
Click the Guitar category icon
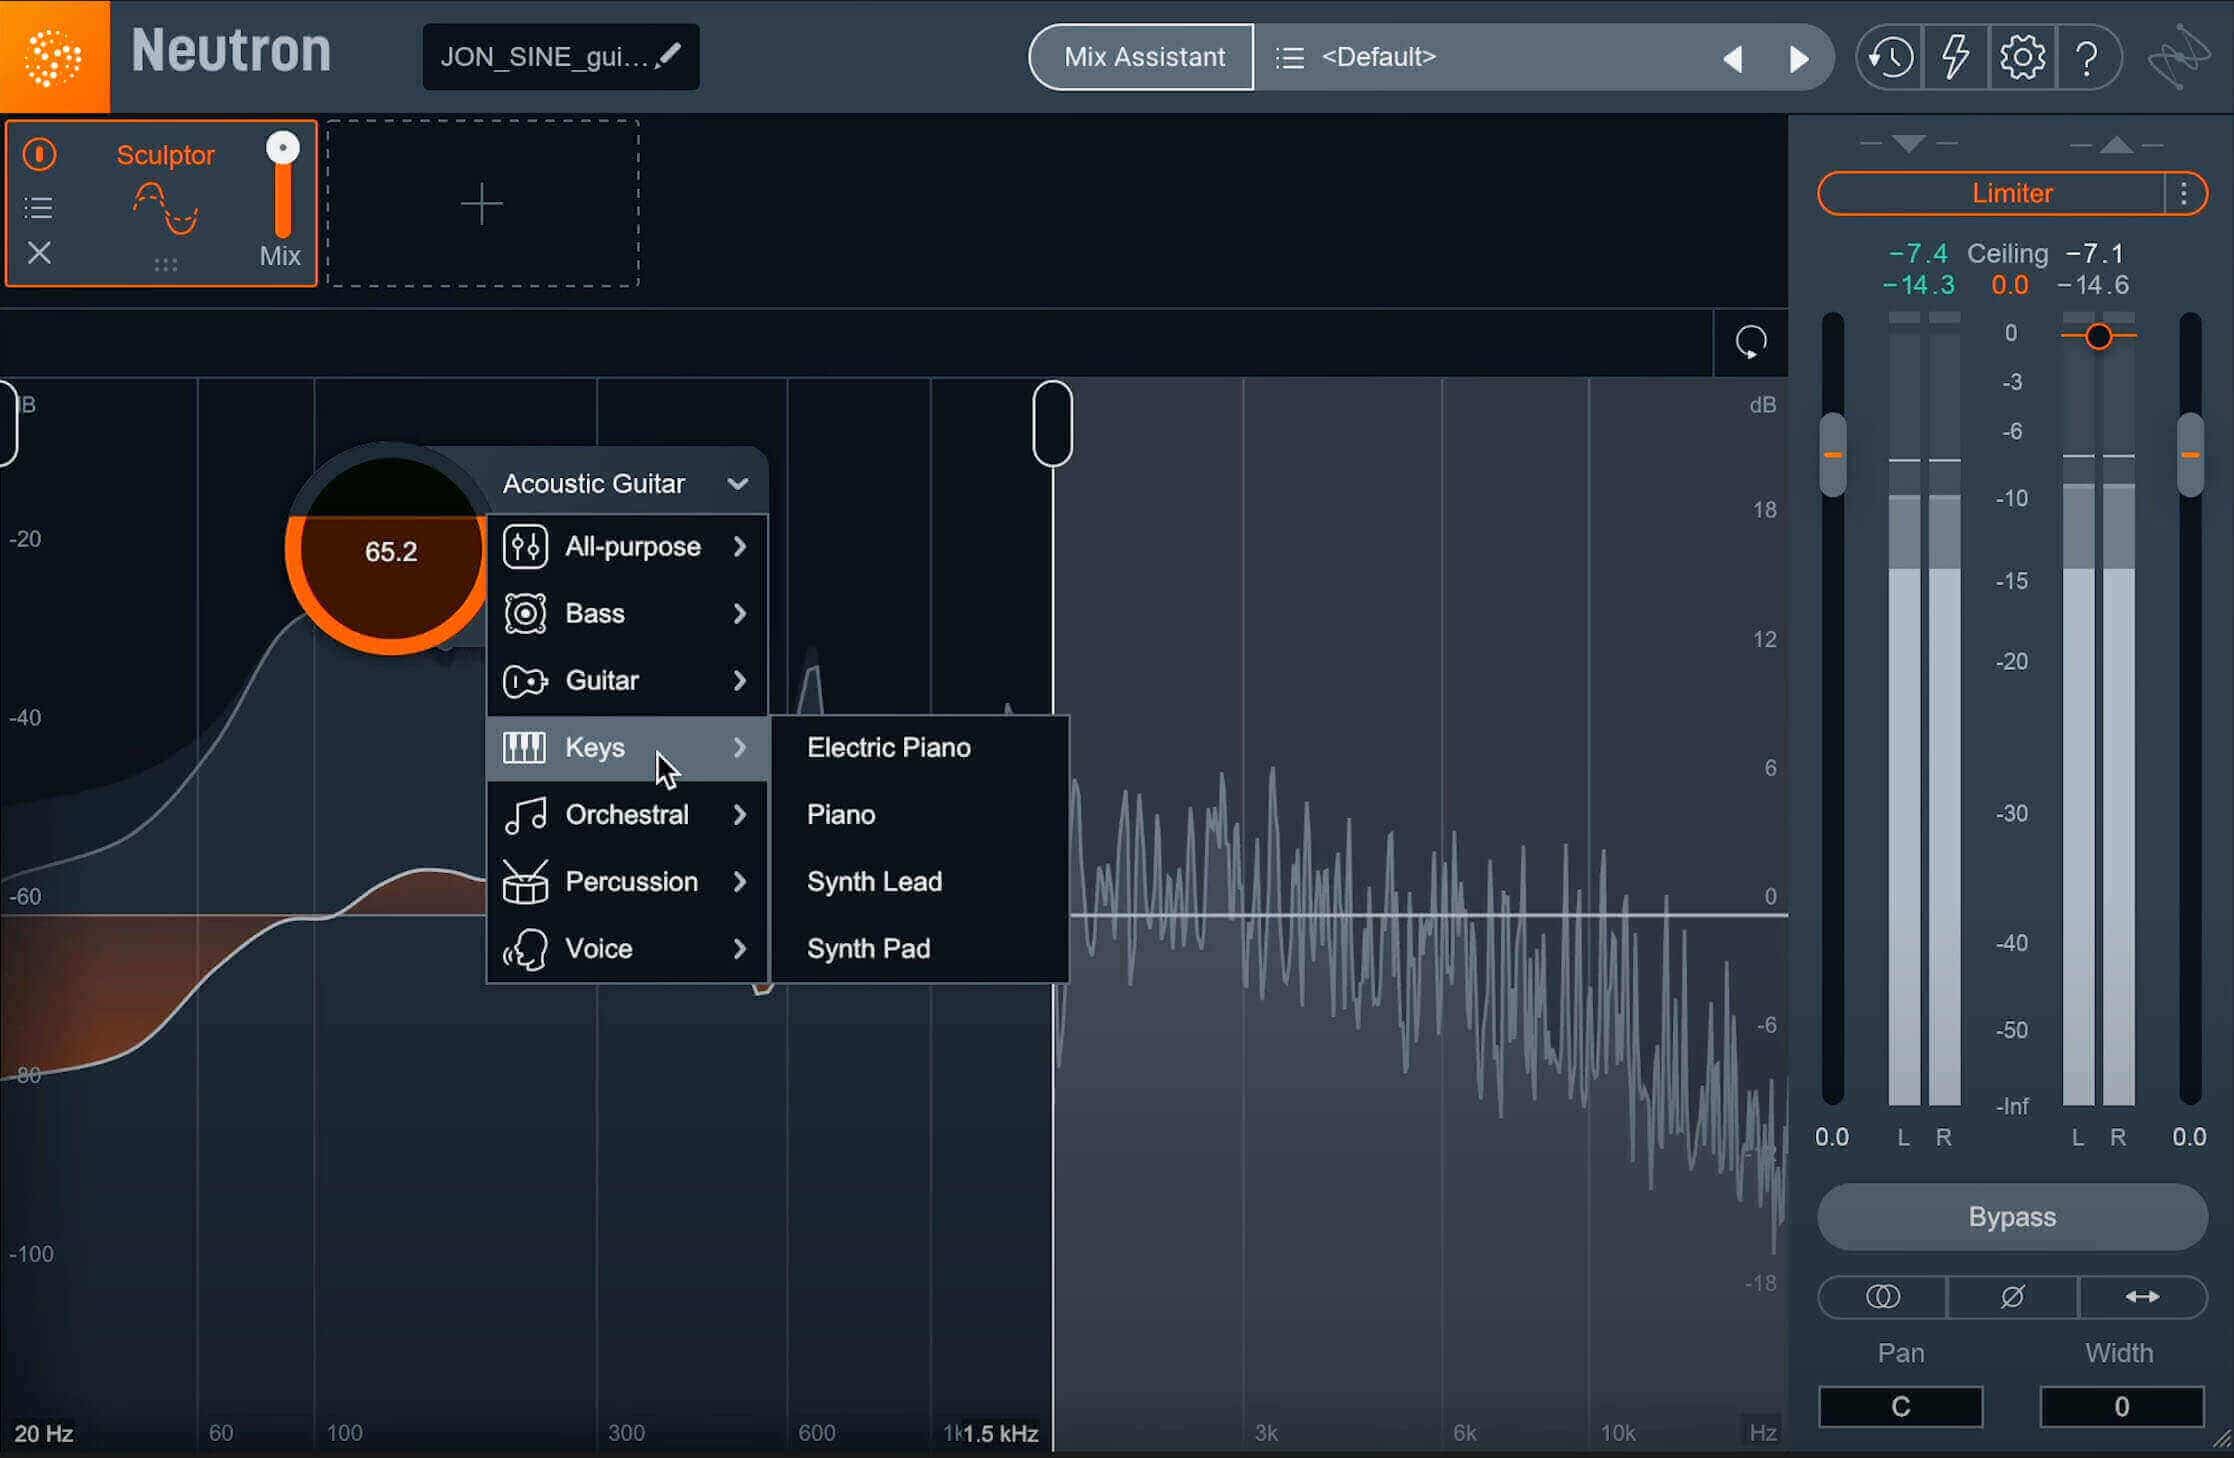[x=525, y=681]
